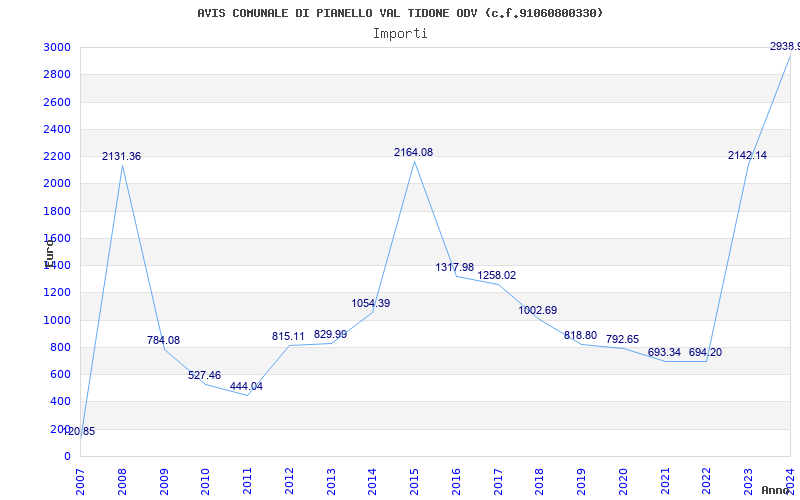
Task: Select the 815.11 data label
Action: pos(288,337)
